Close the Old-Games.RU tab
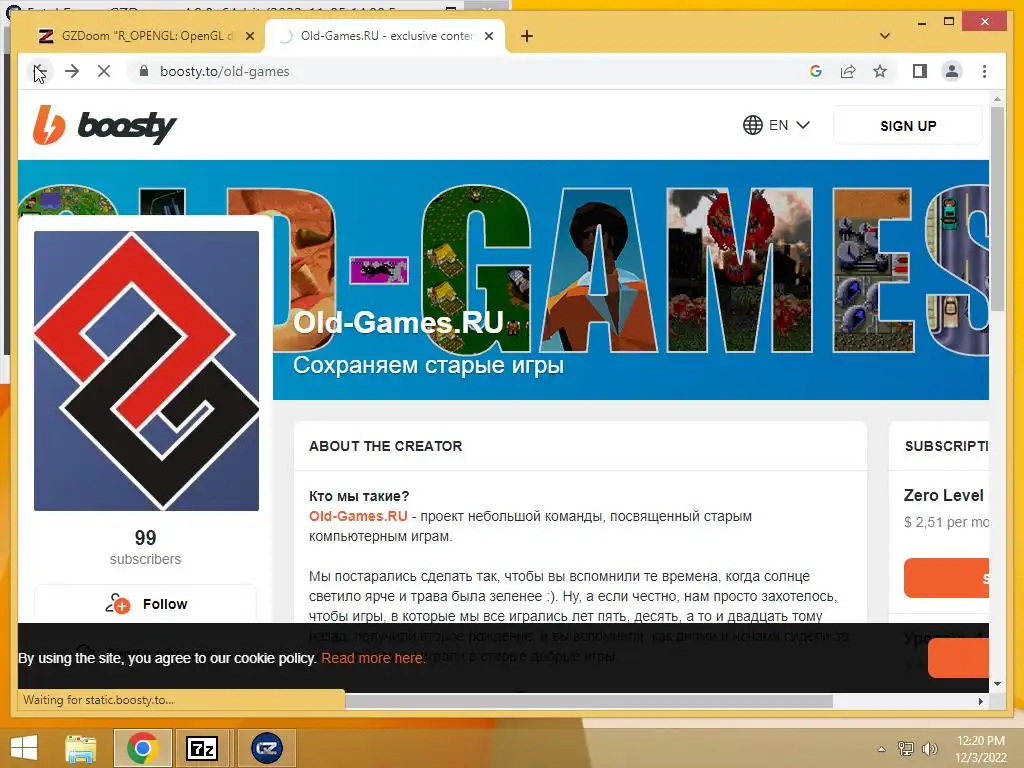Image resolution: width=1024 pixels, height=768 pixels. (x=488, y=36)
